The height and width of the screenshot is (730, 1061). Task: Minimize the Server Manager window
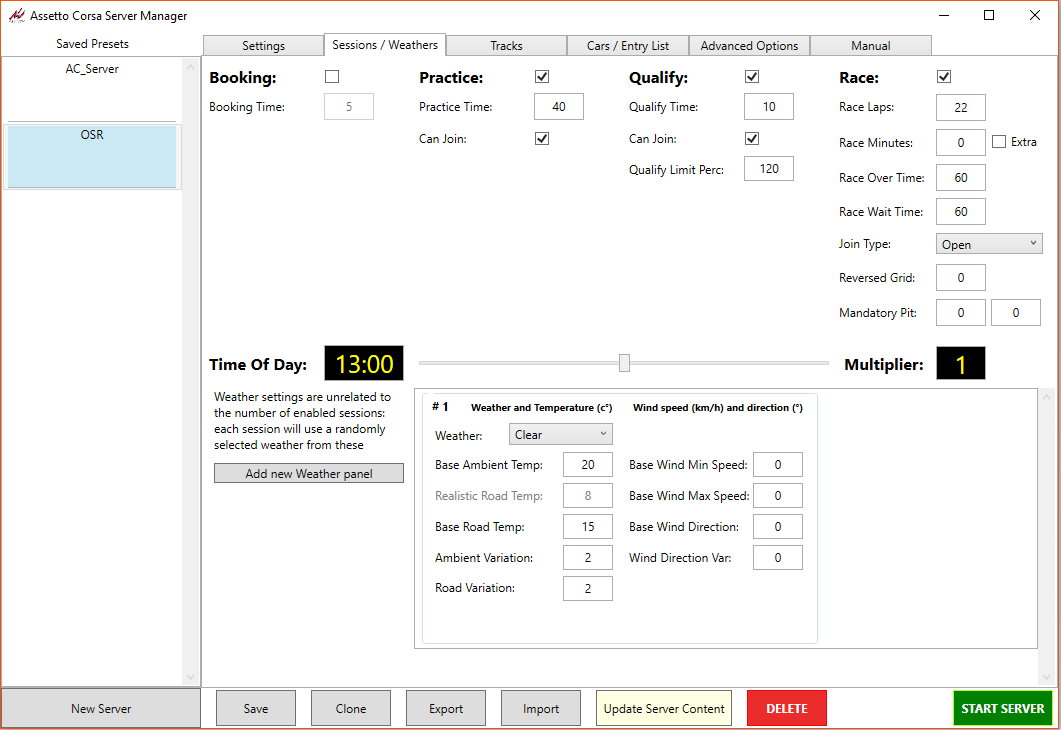point(943,15)
